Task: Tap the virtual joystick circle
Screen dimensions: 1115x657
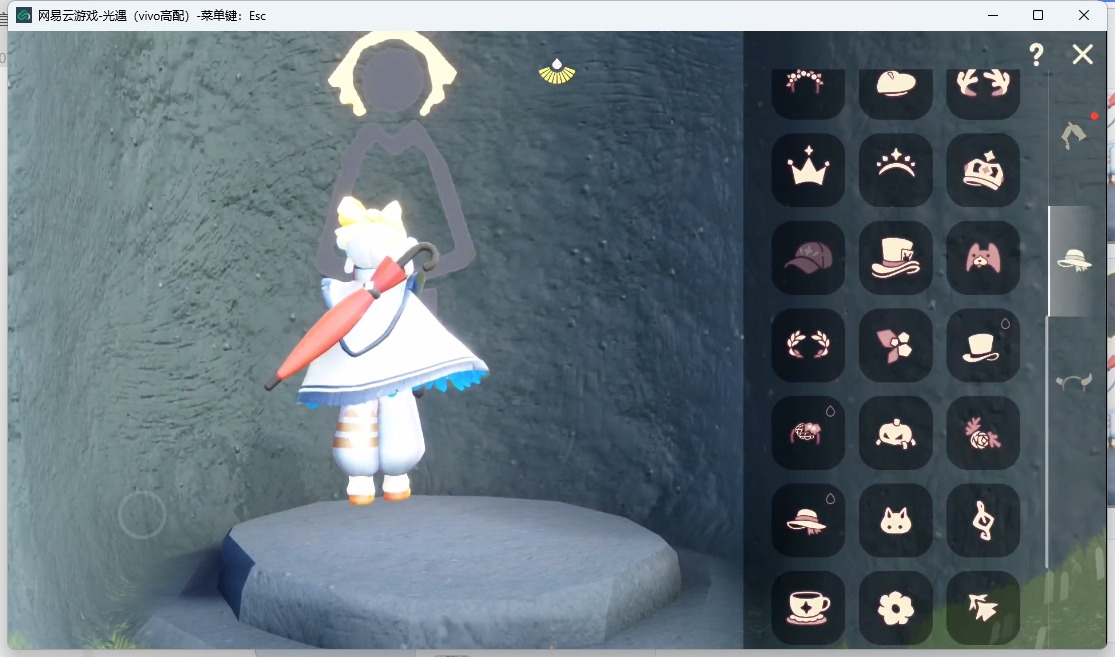Action: pos(142,514)
